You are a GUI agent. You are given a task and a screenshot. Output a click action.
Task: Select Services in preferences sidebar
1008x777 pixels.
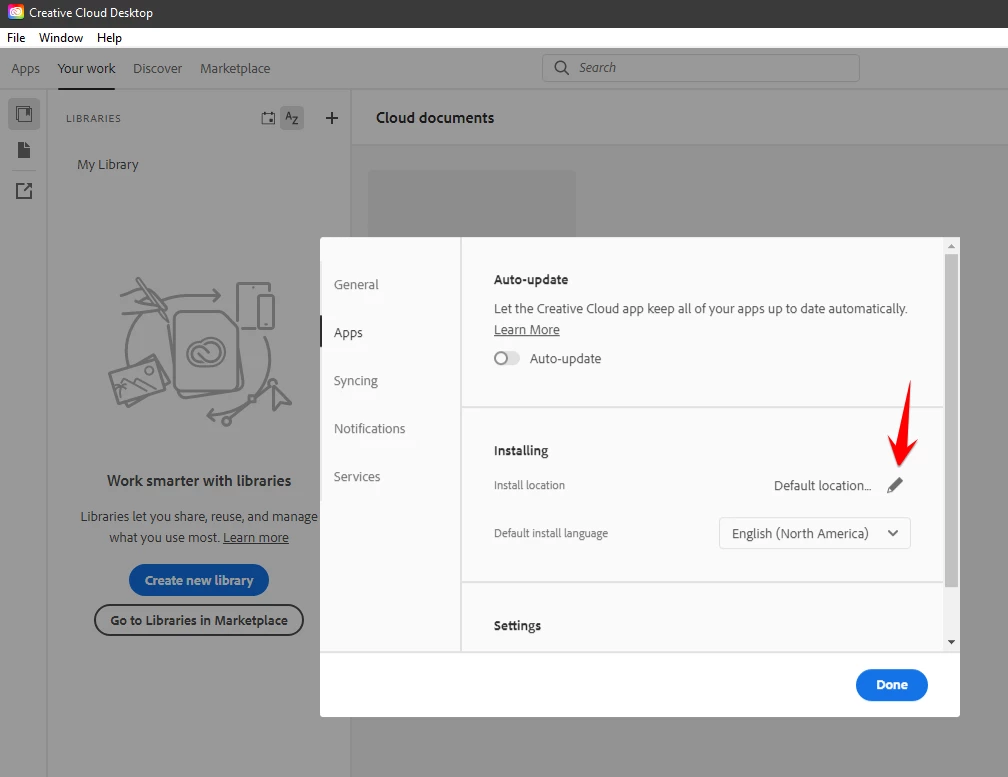pyautogui.click(x=357, y=477)
